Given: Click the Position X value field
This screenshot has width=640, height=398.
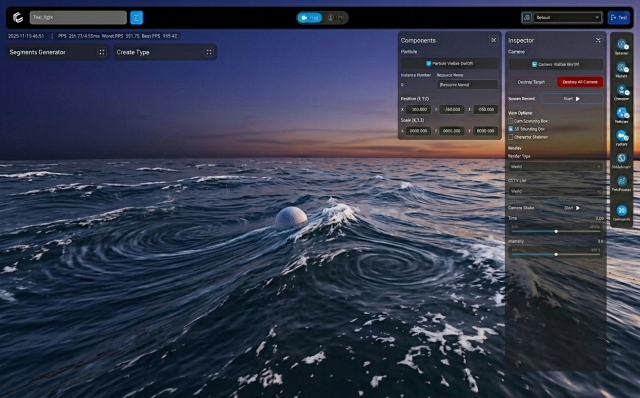Looking at the screenshot, I should (419, 109).
